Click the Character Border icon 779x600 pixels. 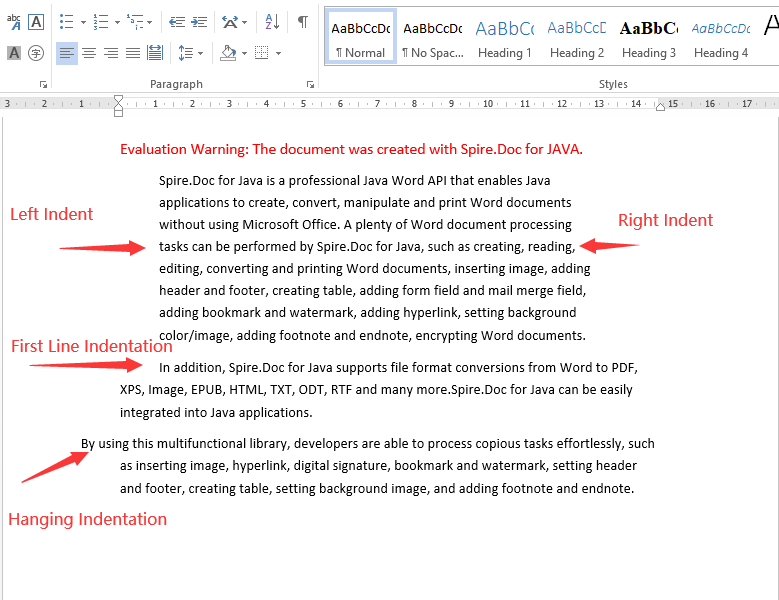(x=36, y=22)
